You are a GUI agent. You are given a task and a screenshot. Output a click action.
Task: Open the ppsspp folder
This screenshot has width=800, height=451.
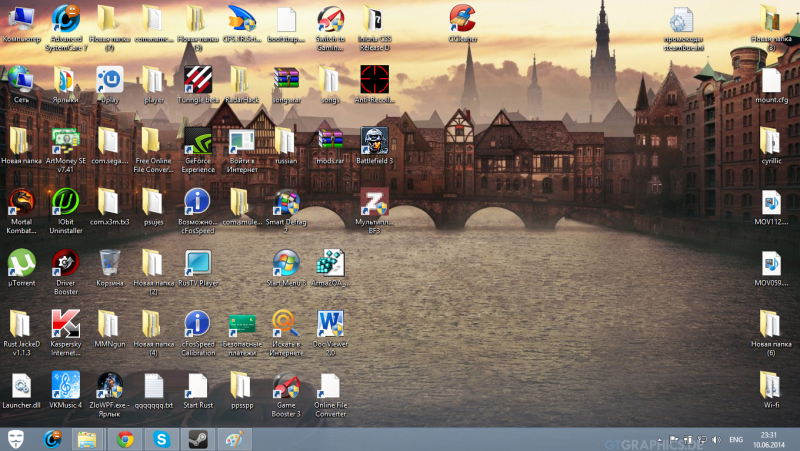click(240, 385)
